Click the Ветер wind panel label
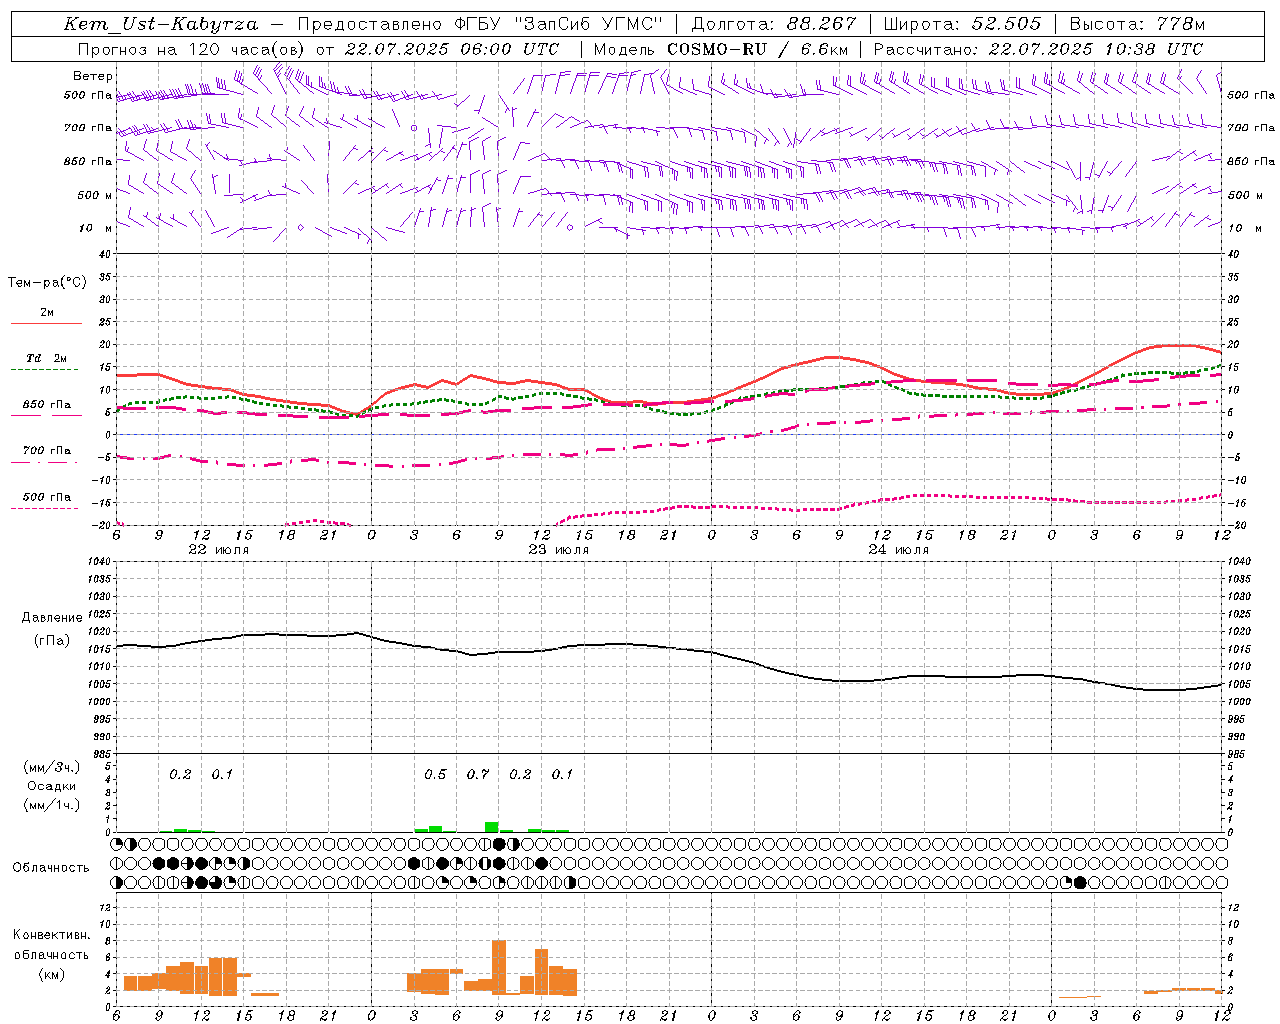The height and width of the screenshot is (1024, 1280). pyautogui.click(x=93, y=76)
